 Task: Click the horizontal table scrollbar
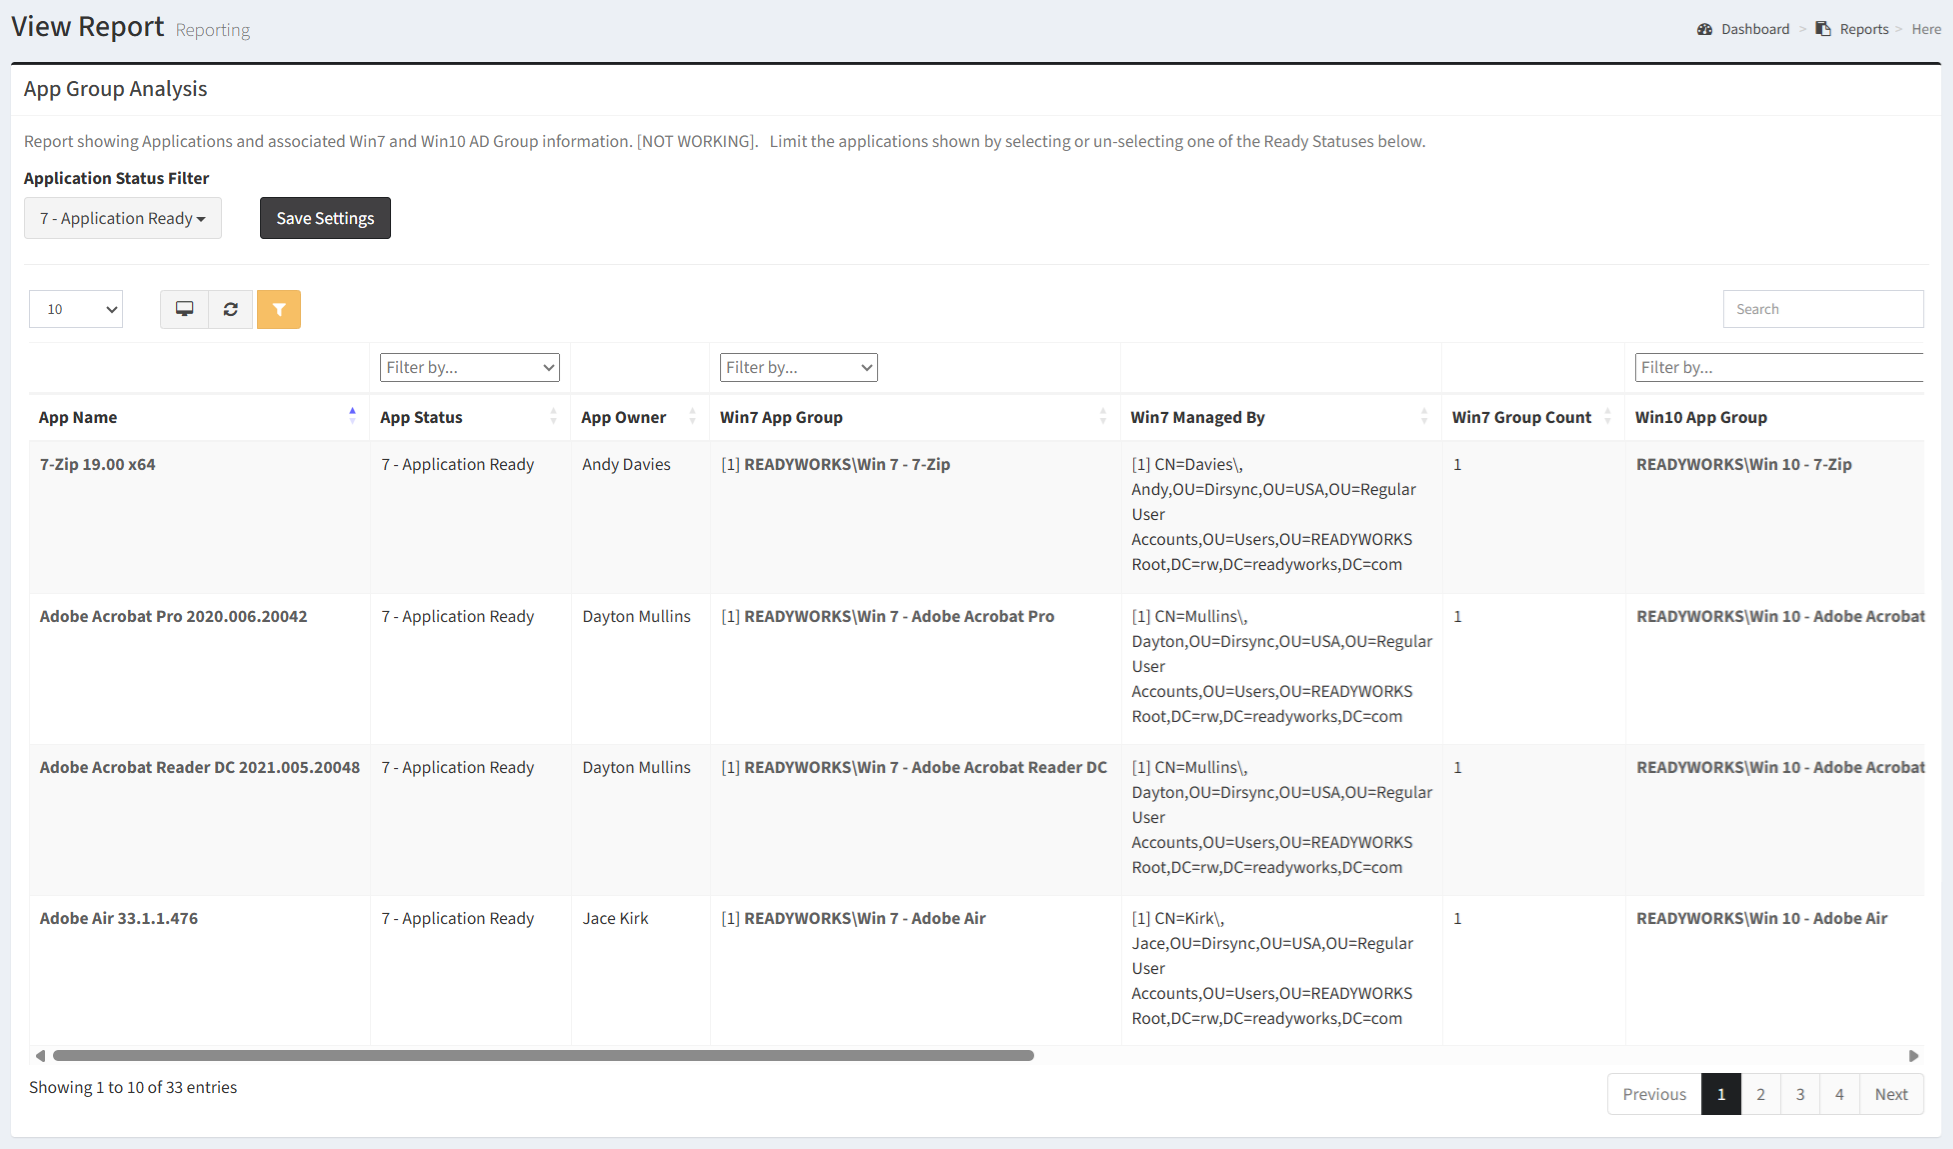click(x=543, y=1055)
